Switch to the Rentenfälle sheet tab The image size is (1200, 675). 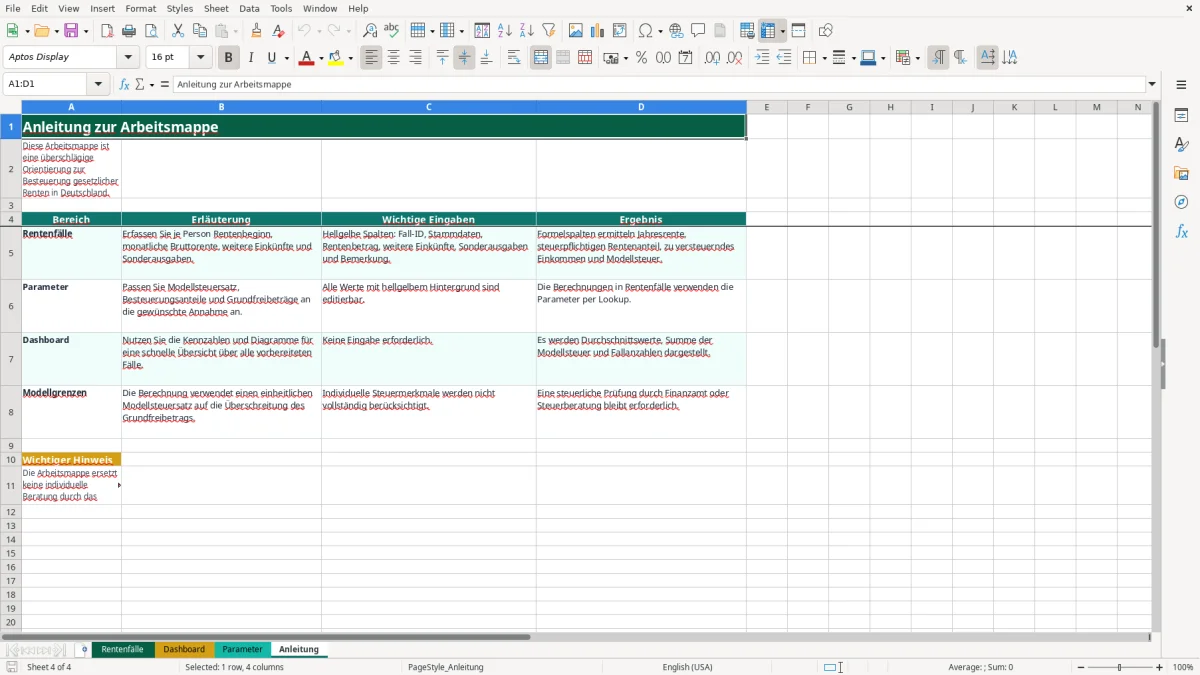point(122,649)
